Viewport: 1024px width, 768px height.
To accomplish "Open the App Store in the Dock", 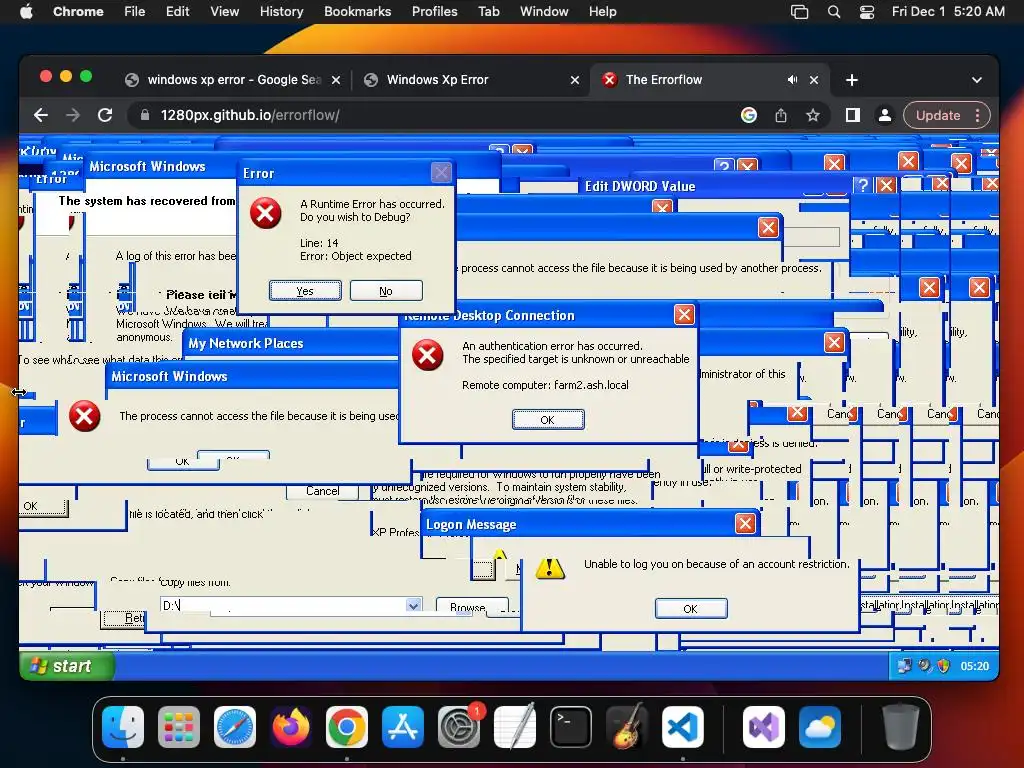I will click(x=403, y=727).
